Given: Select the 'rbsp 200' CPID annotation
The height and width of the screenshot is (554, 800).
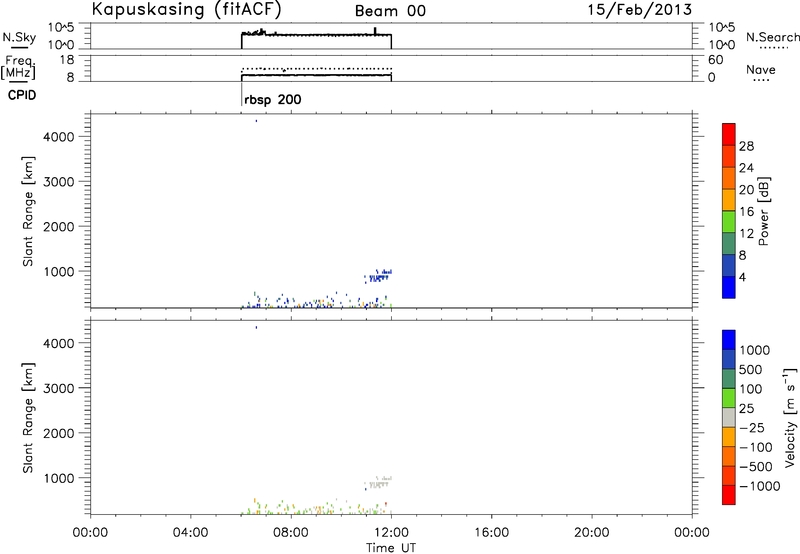Looking at the screenshot, I should click(x=273, y=99).
